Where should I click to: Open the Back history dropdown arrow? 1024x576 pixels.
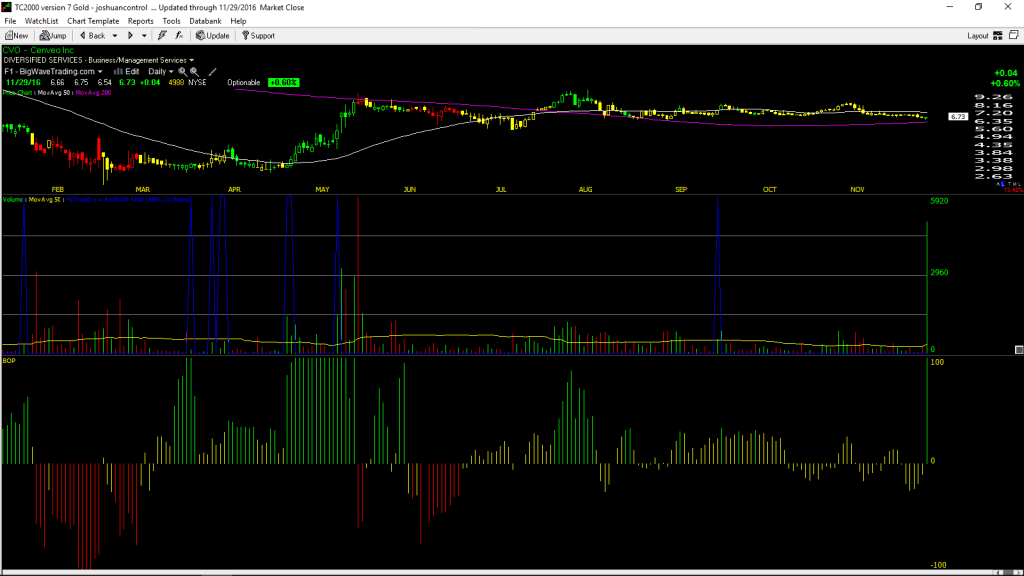115,36
